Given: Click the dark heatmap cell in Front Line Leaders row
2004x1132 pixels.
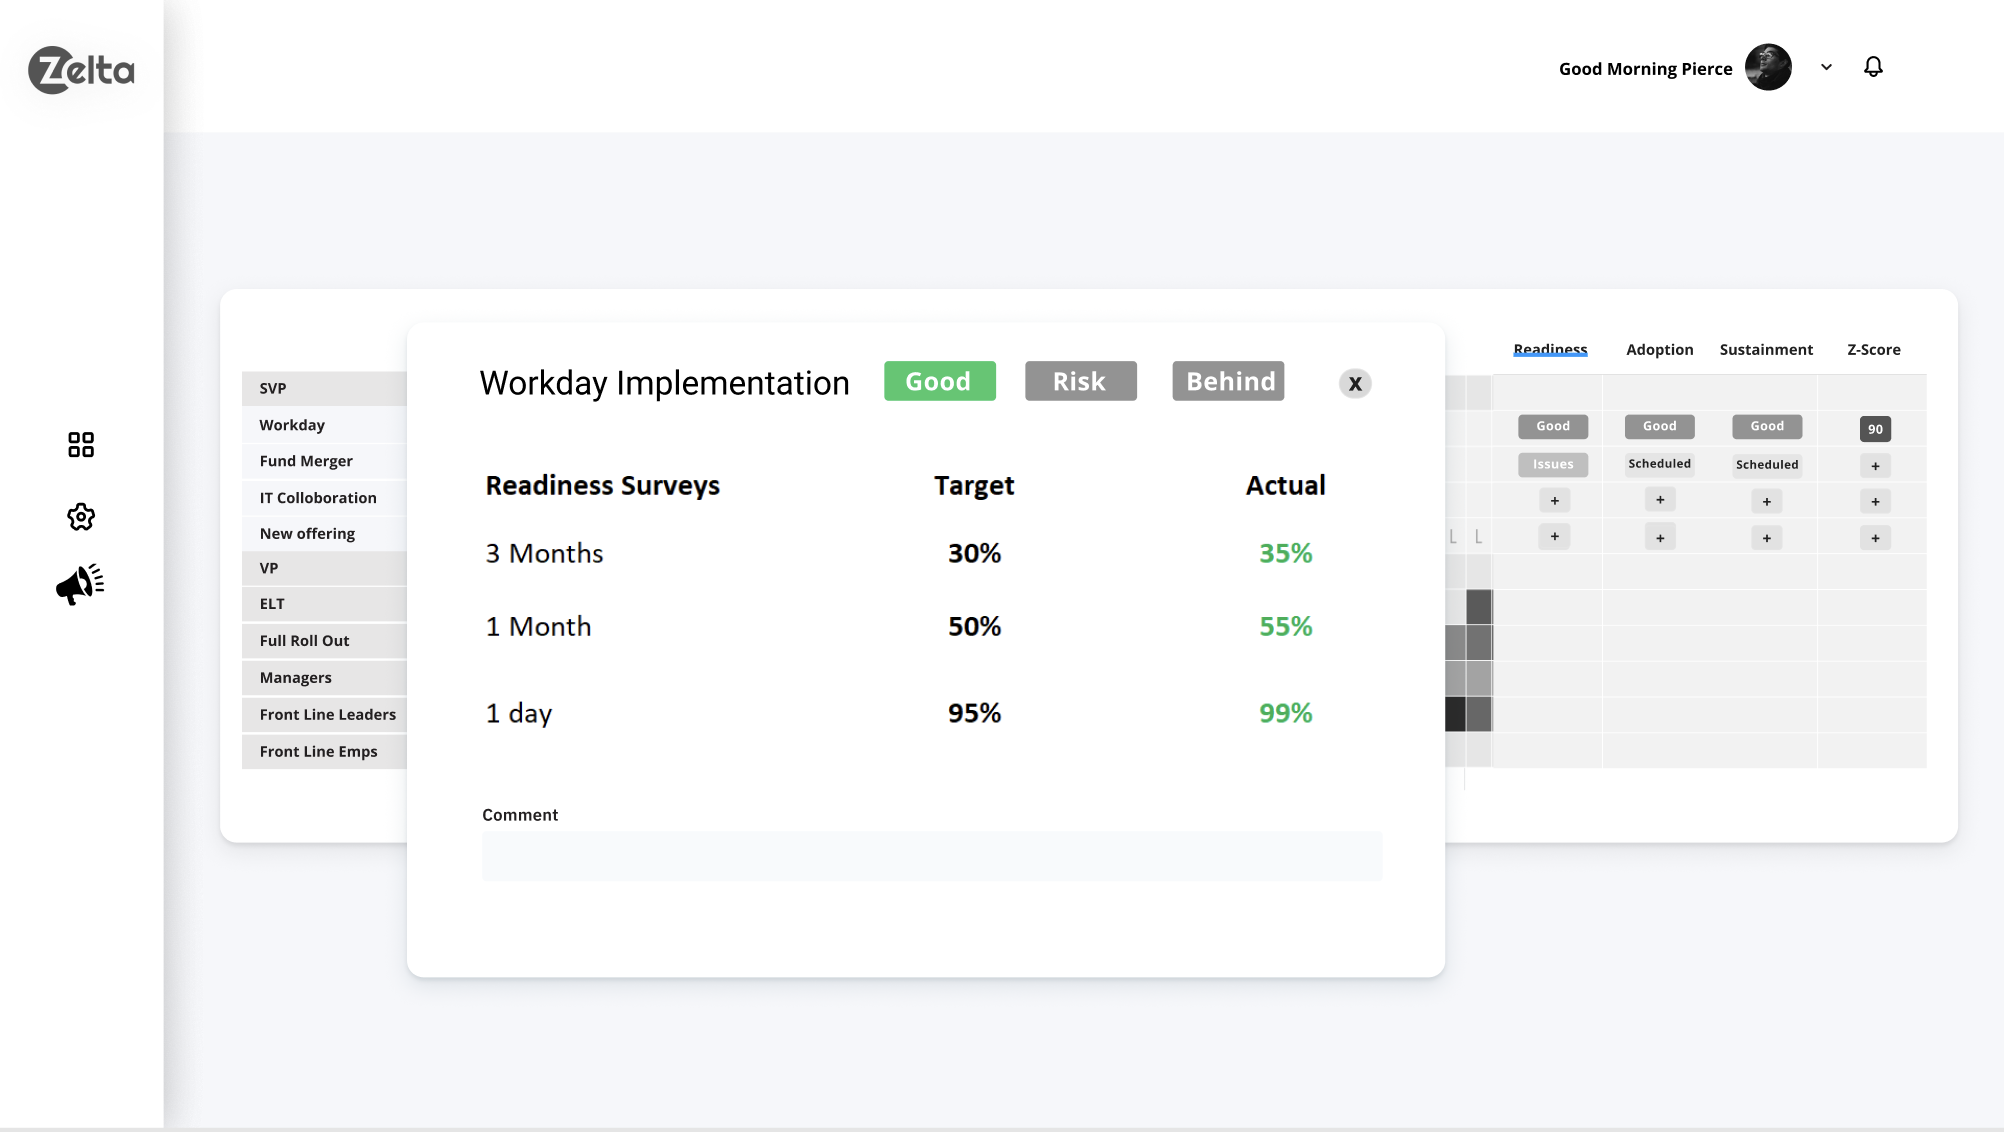Looking at the screenshot, I should [x=1456, y=714].
